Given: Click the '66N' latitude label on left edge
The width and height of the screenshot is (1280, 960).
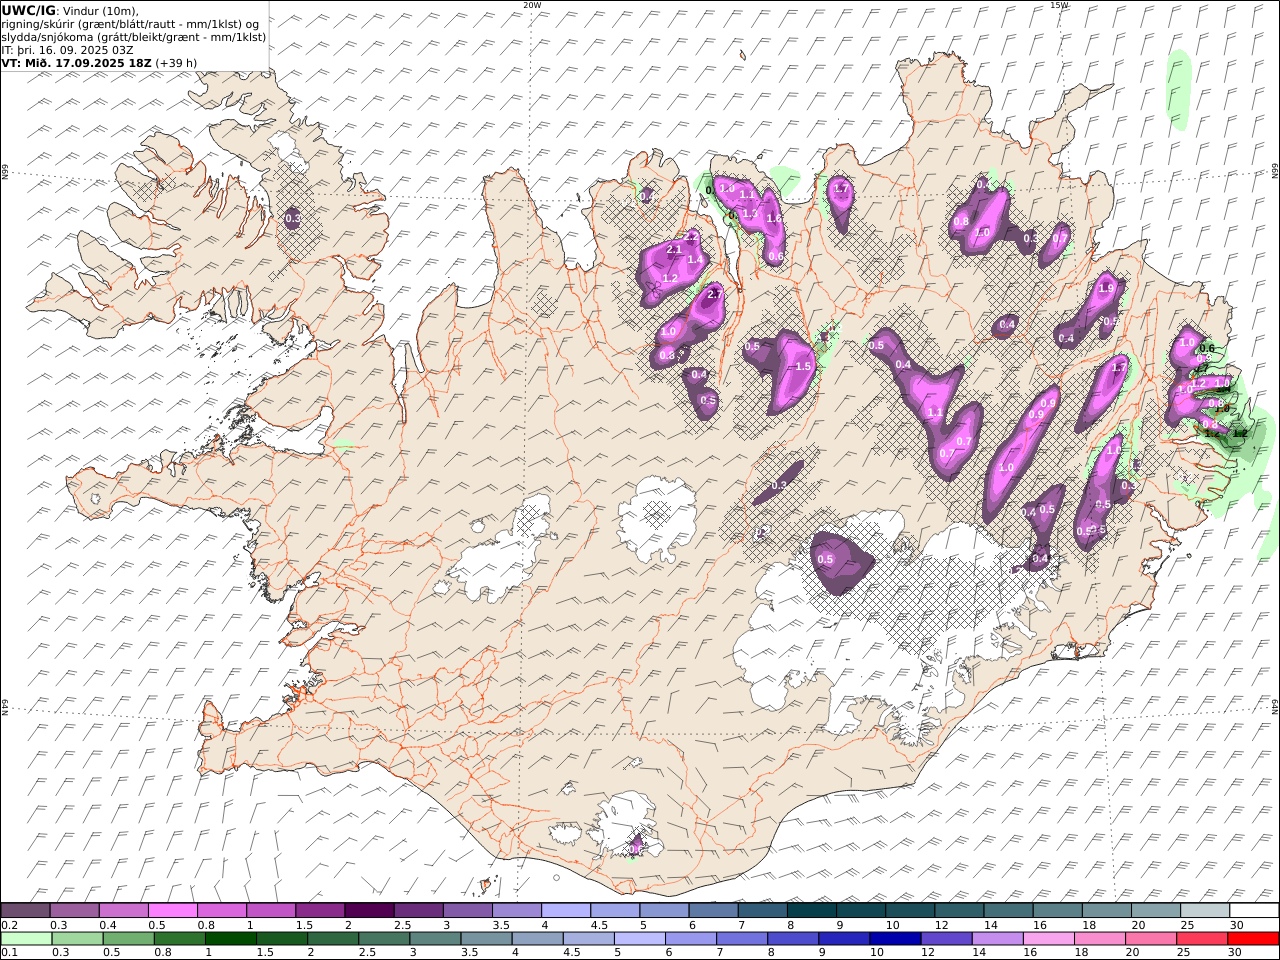Looking at the screenshot, I should point(5,172).
